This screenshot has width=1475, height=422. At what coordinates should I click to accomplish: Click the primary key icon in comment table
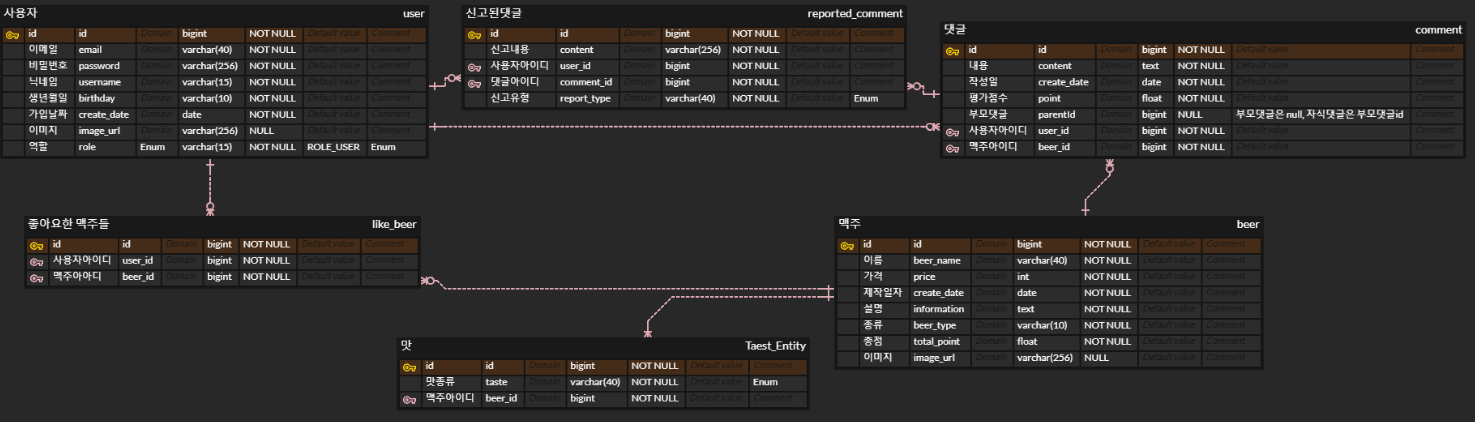click(953, 50)
